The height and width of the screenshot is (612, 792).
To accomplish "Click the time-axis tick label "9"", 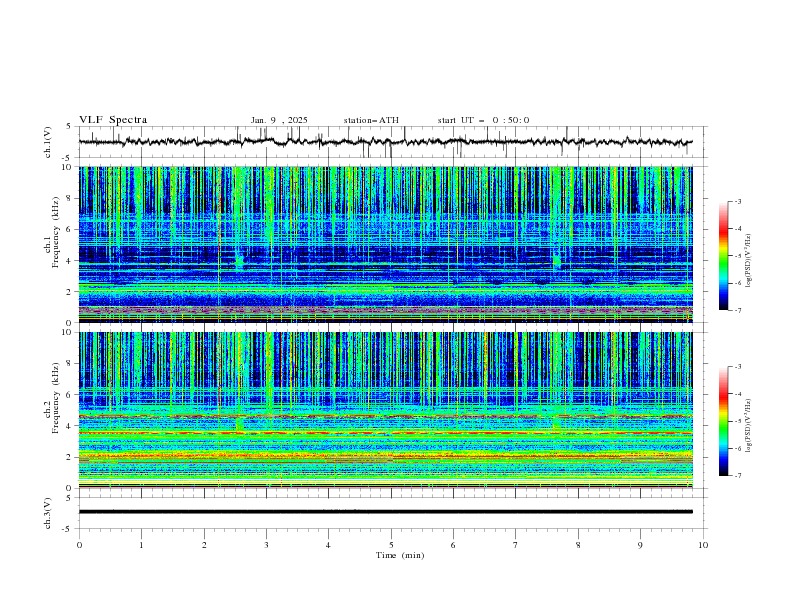I will 640,545.
